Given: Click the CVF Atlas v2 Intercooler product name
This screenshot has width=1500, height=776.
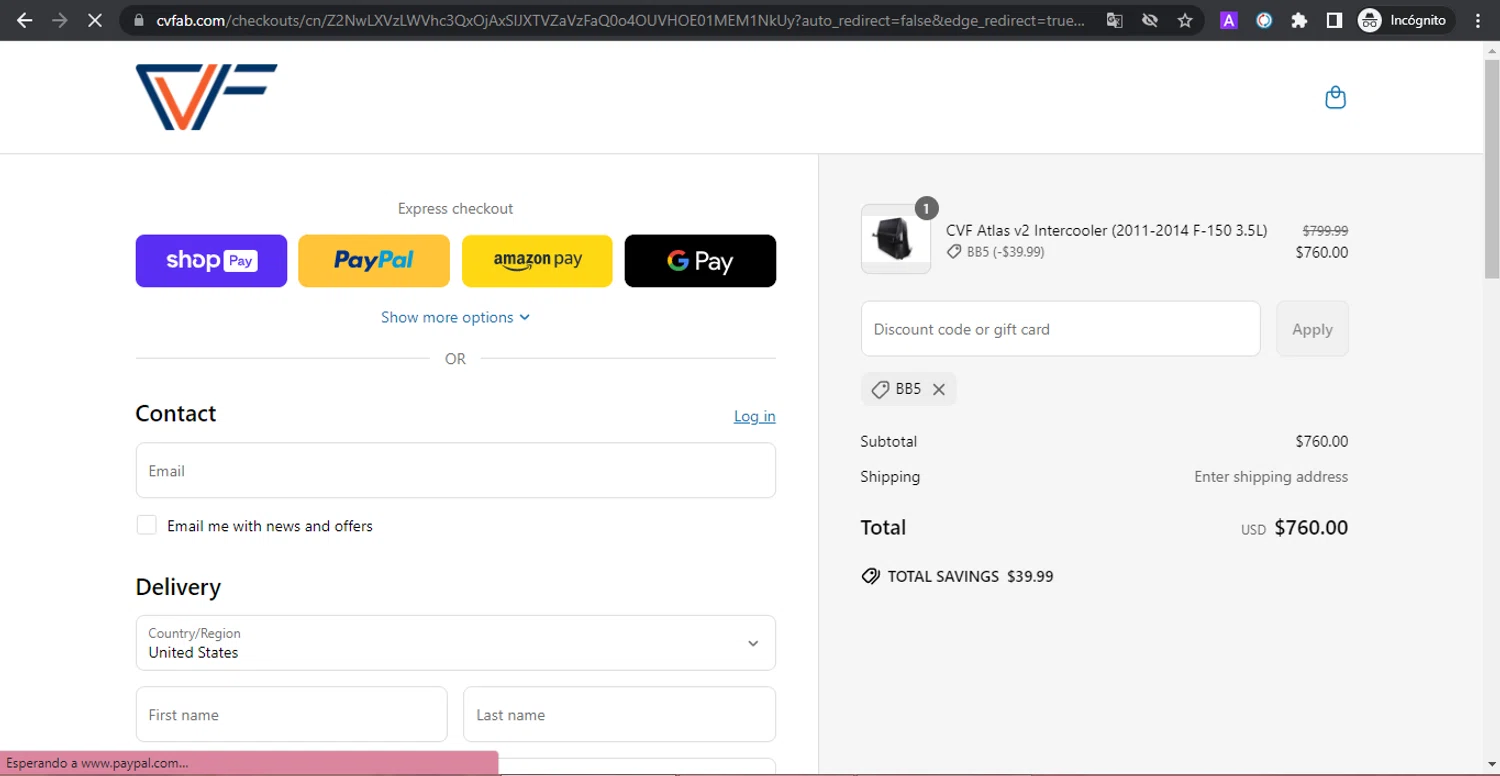Looking at the screenshot, I should click(1106, 231).
